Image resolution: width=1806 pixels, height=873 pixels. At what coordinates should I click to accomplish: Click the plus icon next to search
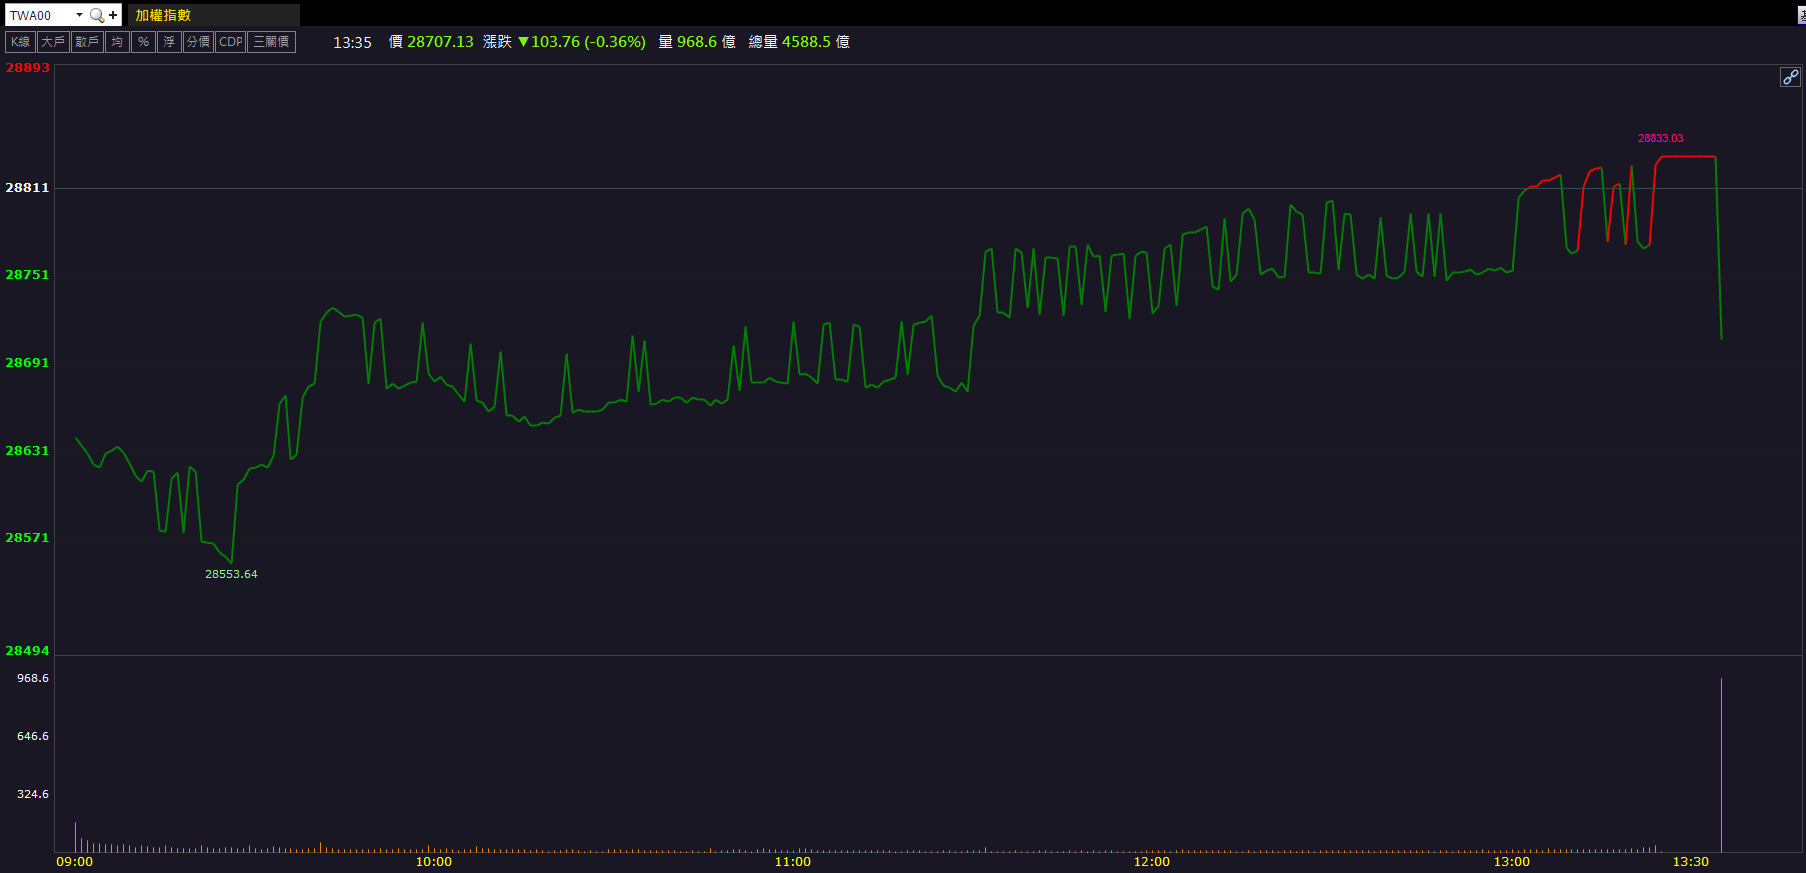[x=113, y=15]
